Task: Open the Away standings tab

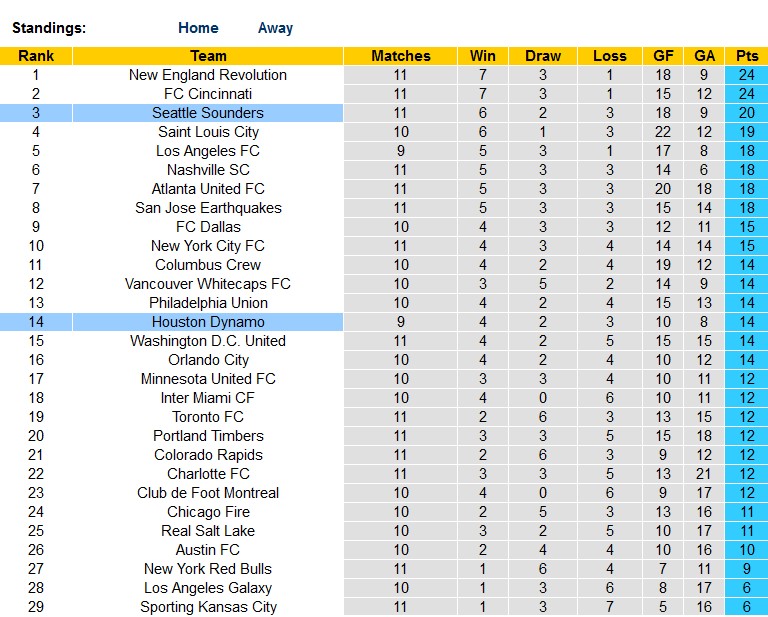Action: (x=275, y=28)
